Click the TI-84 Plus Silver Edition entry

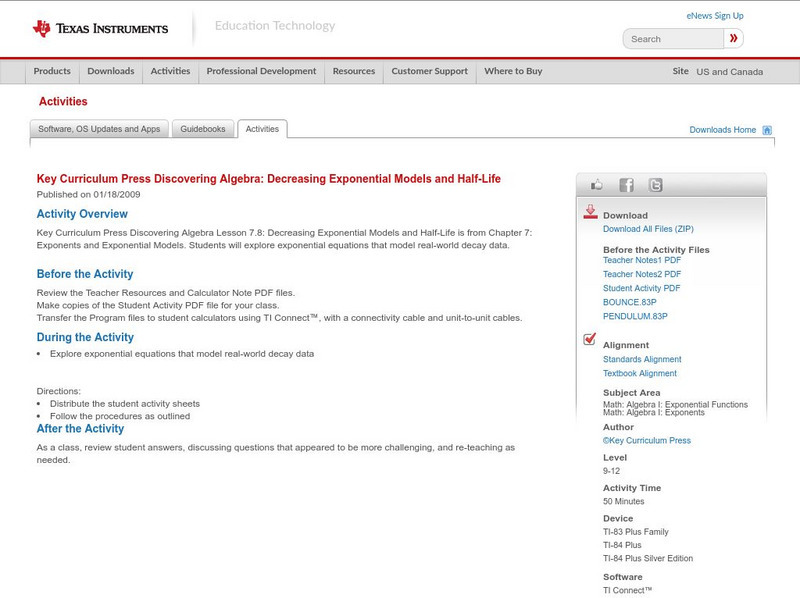pos(648,558)
